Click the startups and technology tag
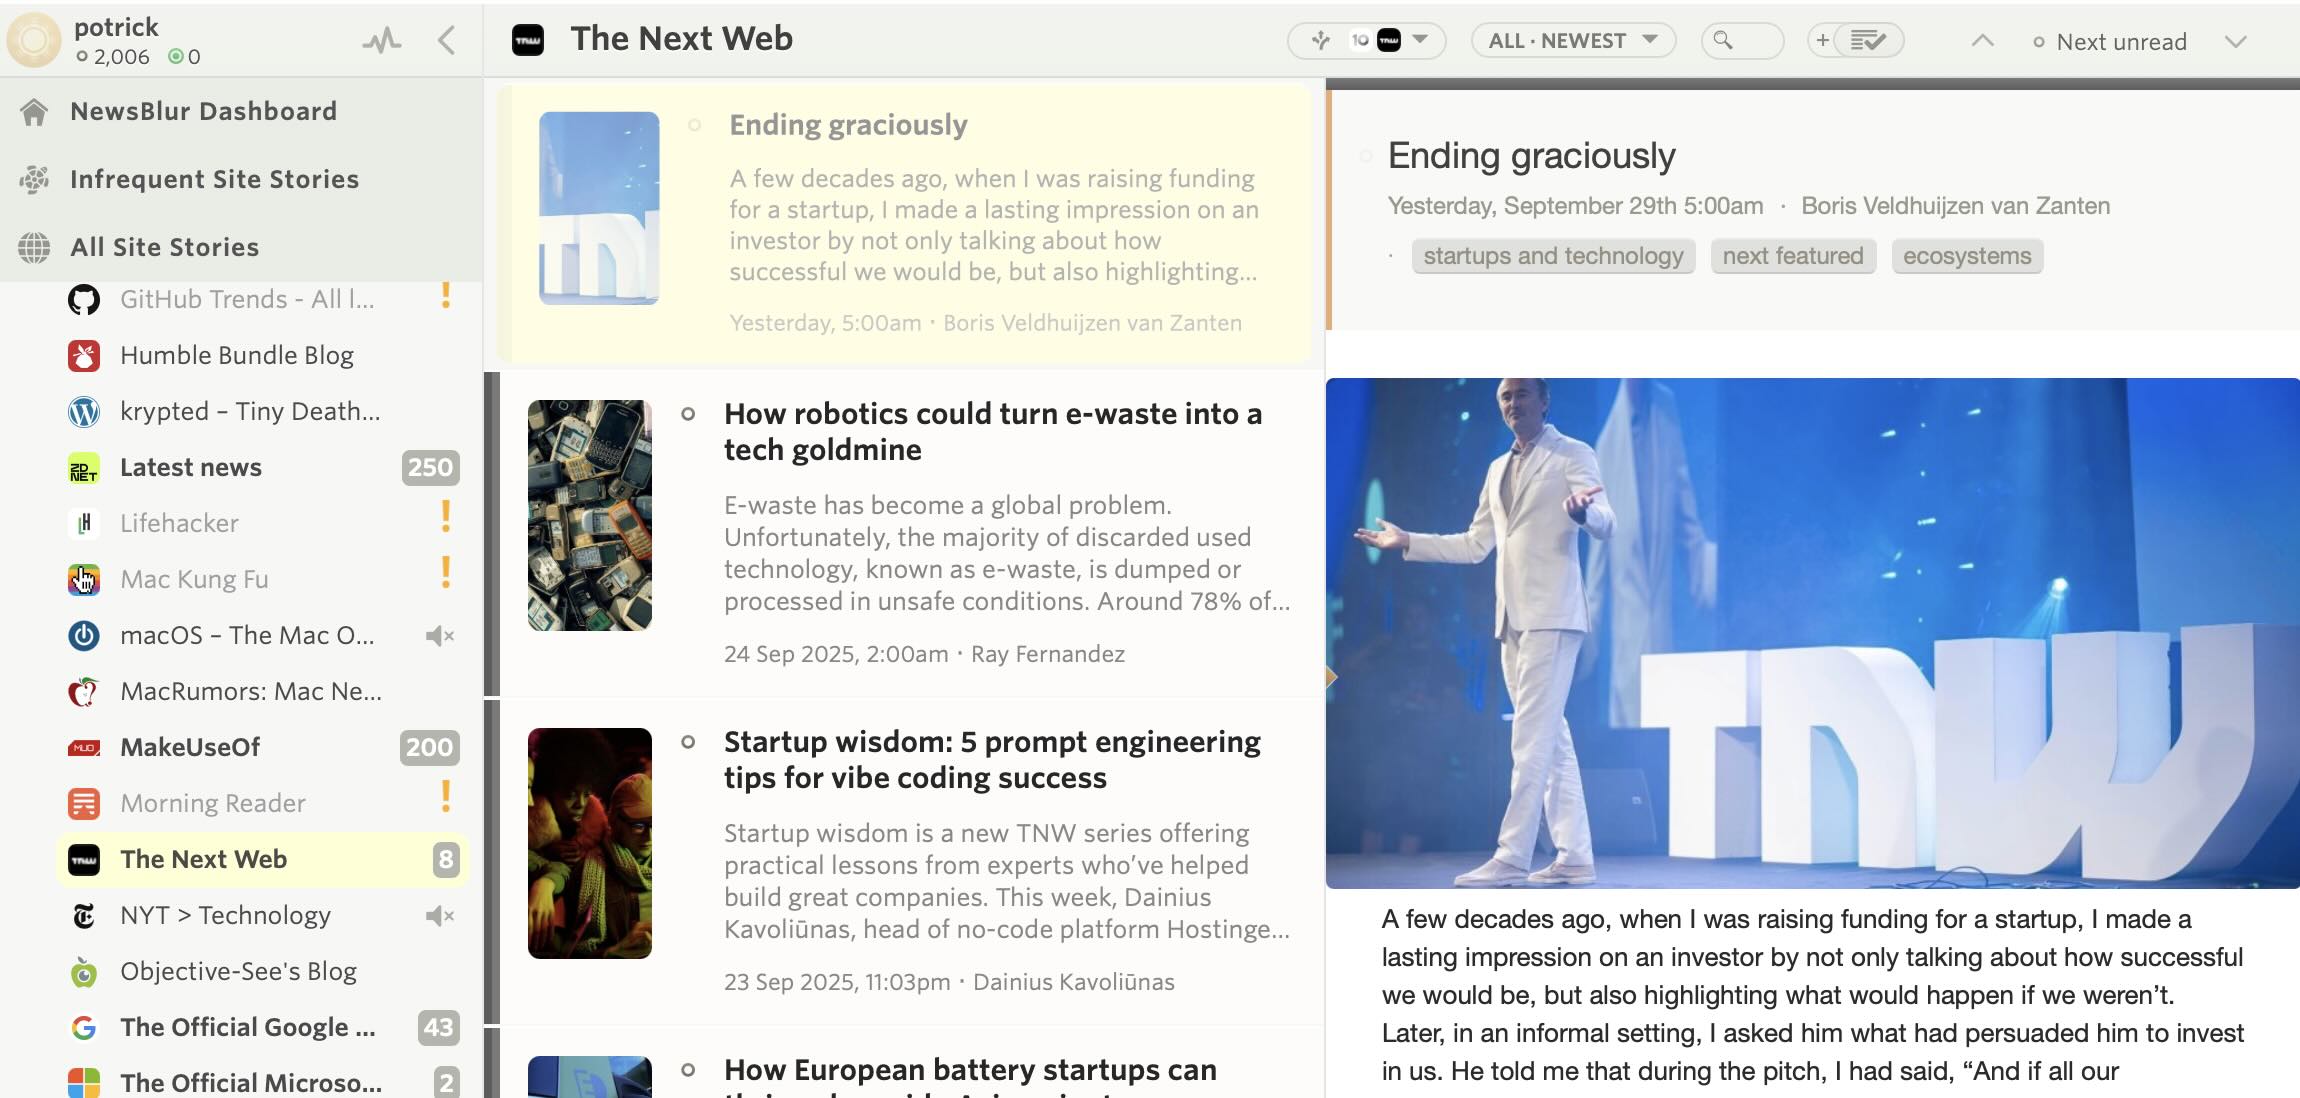This screenshot has height=1098, width=2300. point(1553,256)
